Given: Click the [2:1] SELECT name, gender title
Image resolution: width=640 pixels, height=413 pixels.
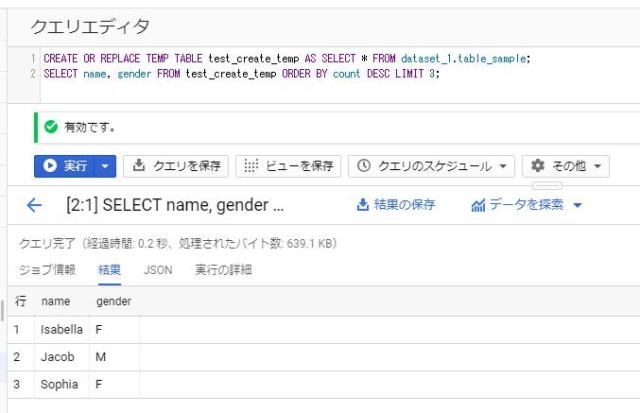Looking at the screenshot, I should pos(175,205).
